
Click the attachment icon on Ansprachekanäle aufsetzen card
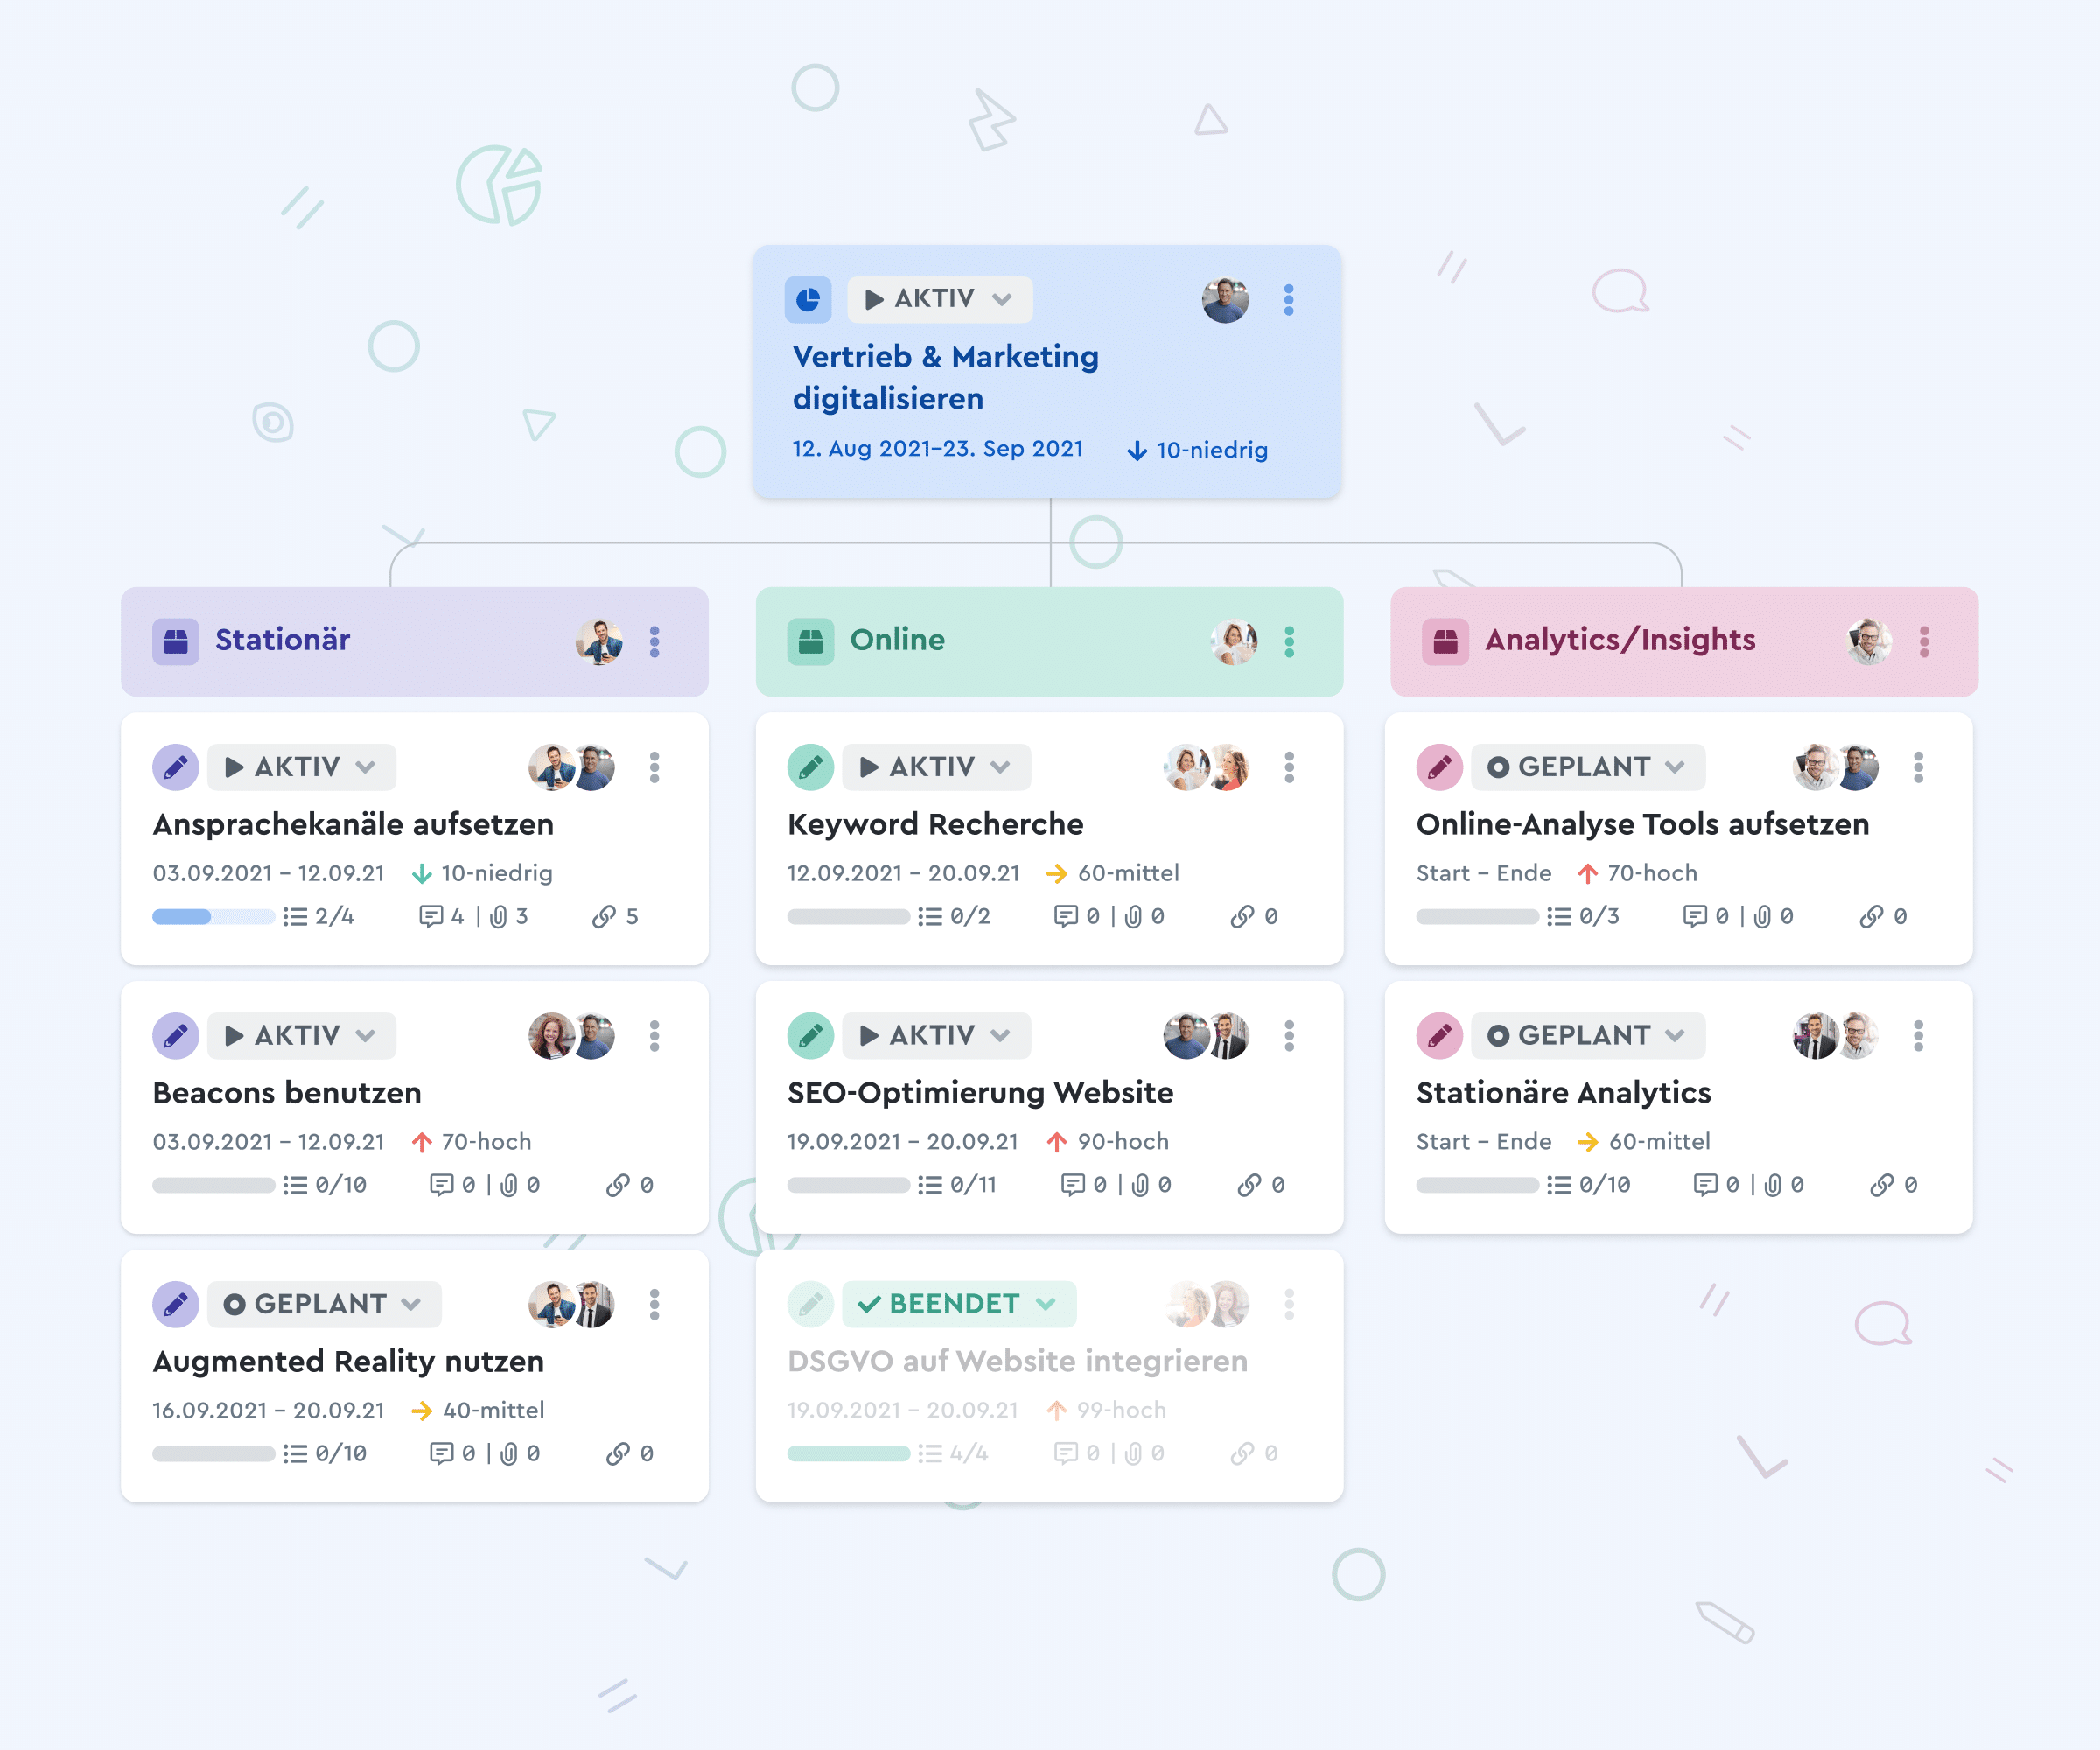click(x=498, y=917)
